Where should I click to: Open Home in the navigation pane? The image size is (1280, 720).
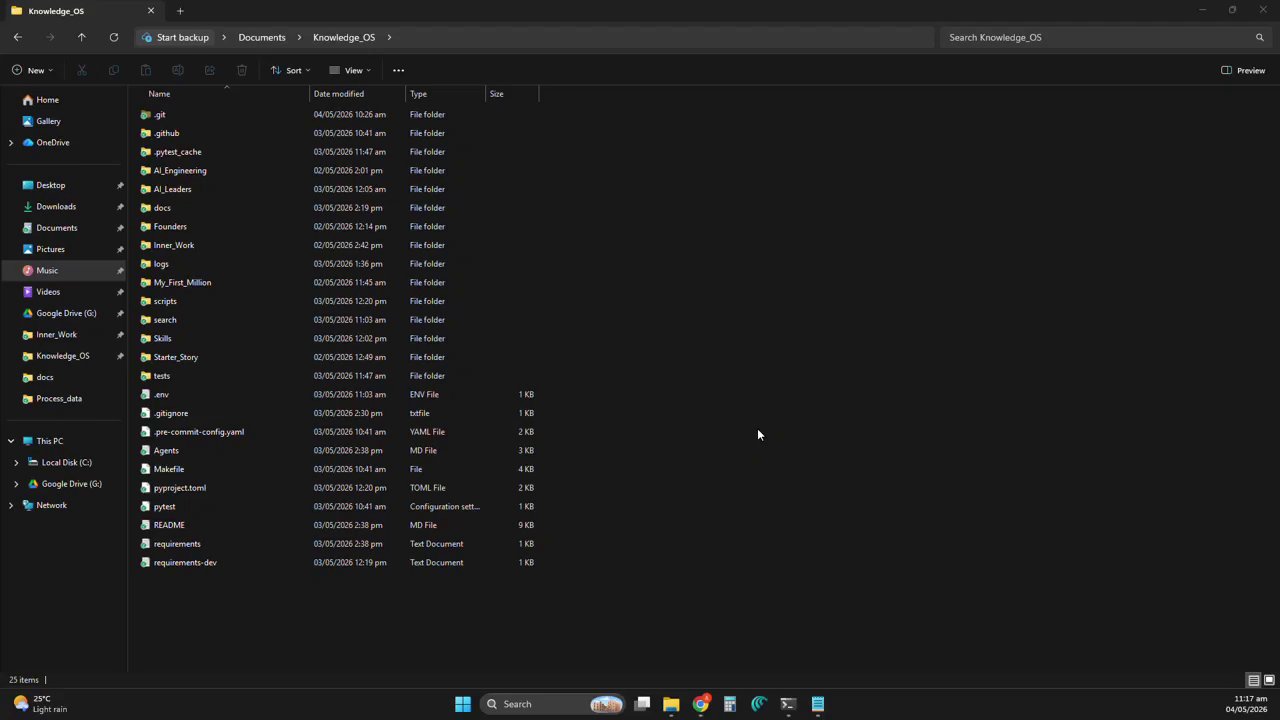(47, 100)
